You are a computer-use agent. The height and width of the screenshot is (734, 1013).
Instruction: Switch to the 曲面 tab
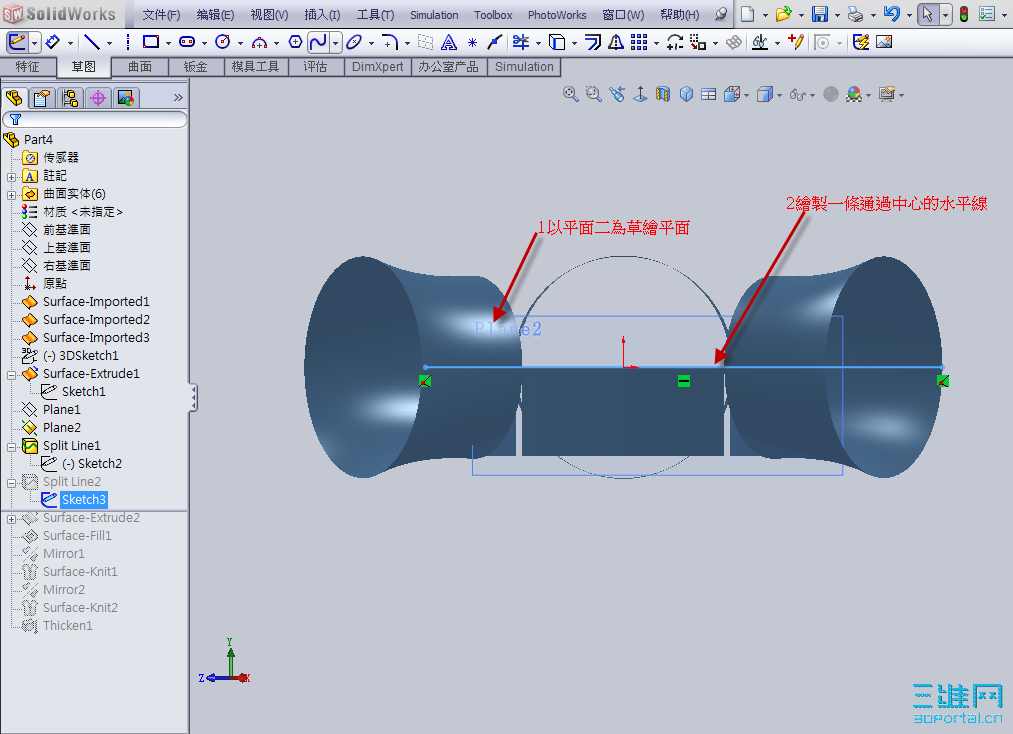click(140, 67)
